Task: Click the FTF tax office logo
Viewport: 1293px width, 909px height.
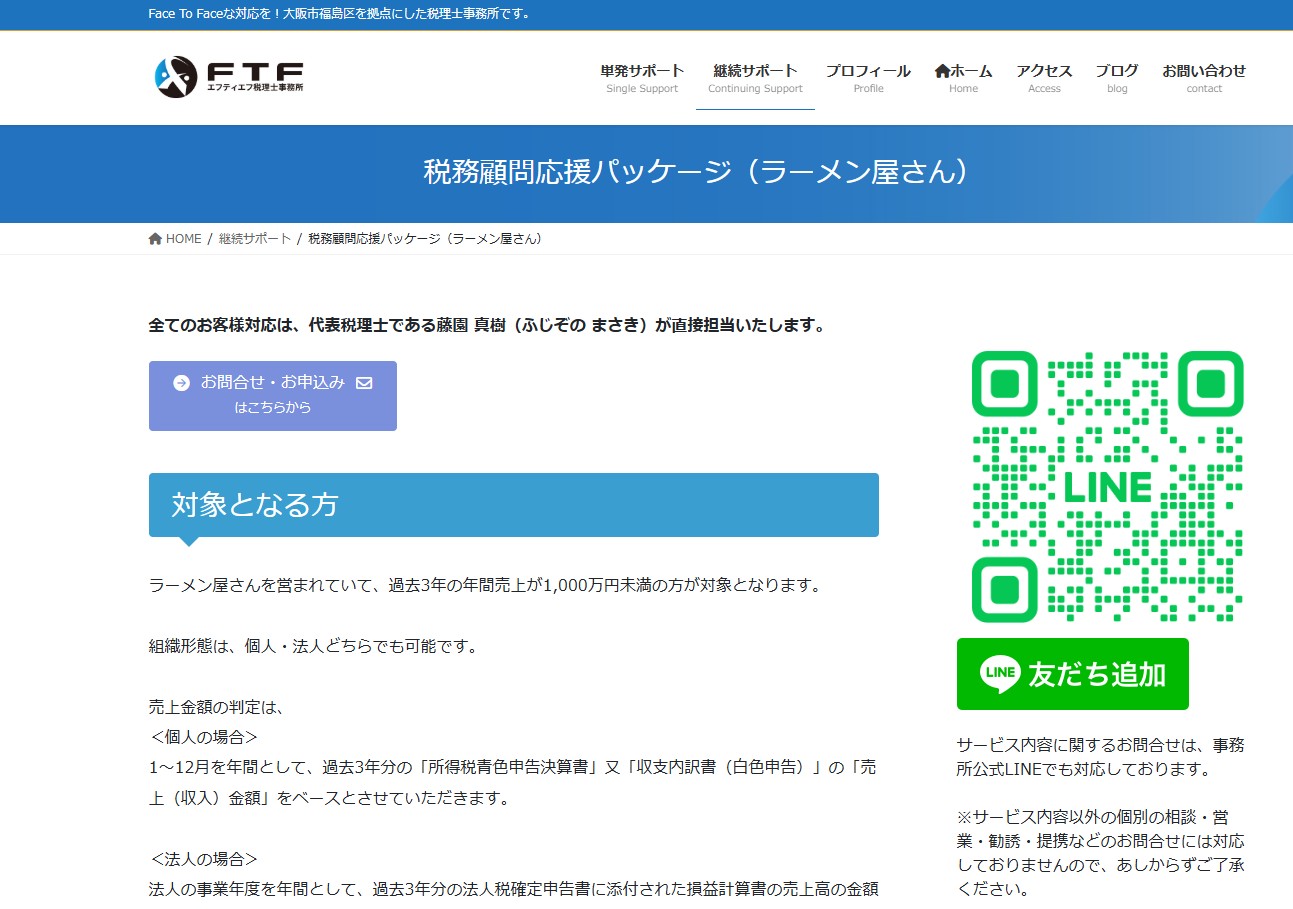Action: (229, 77)
